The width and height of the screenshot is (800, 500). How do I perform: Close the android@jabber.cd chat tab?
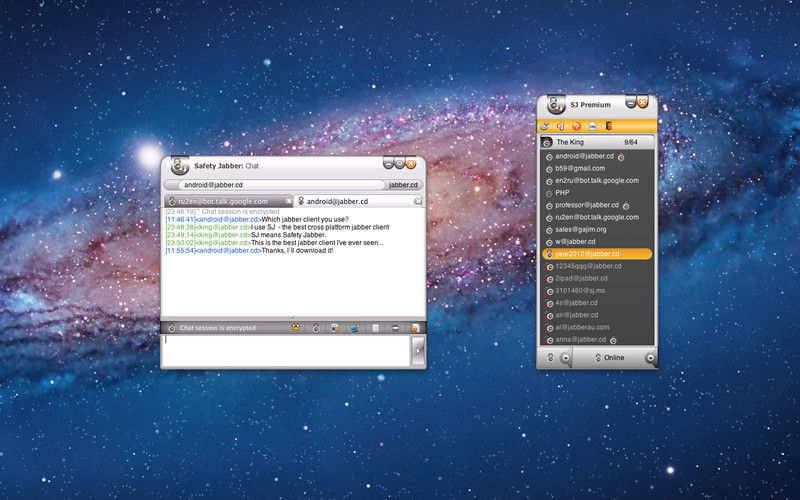[418, 201]
